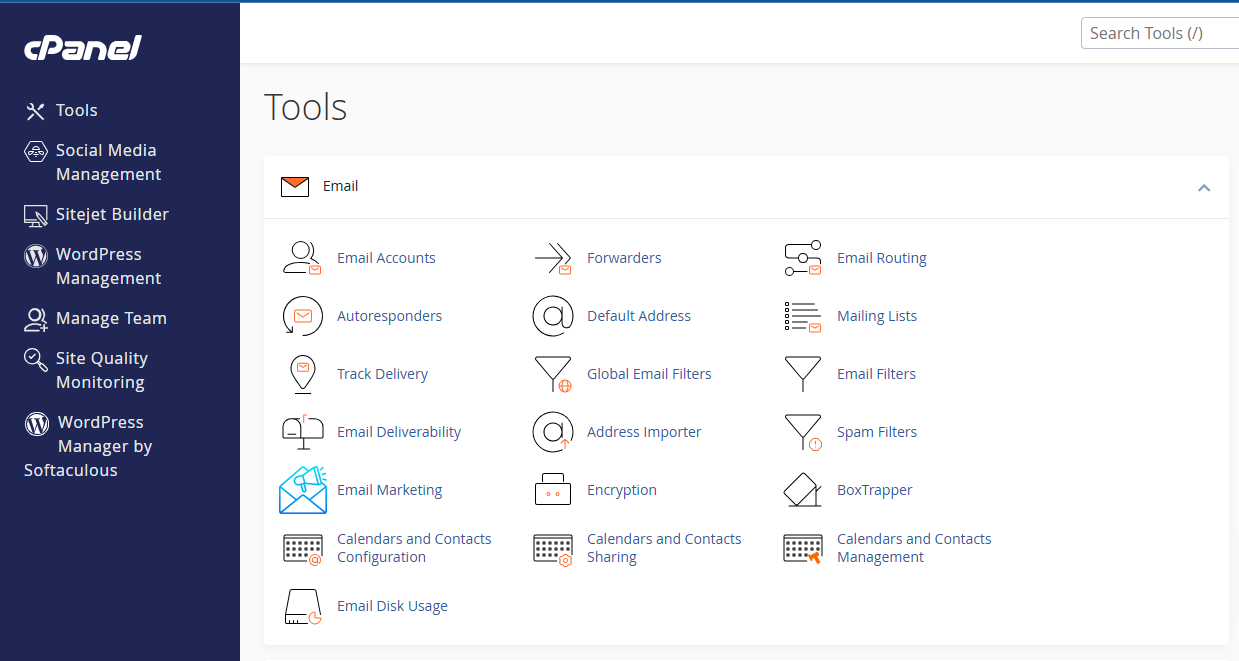Open the Spam Filters link
Screen dimensions: 1239x661
[x=877, y=432]
